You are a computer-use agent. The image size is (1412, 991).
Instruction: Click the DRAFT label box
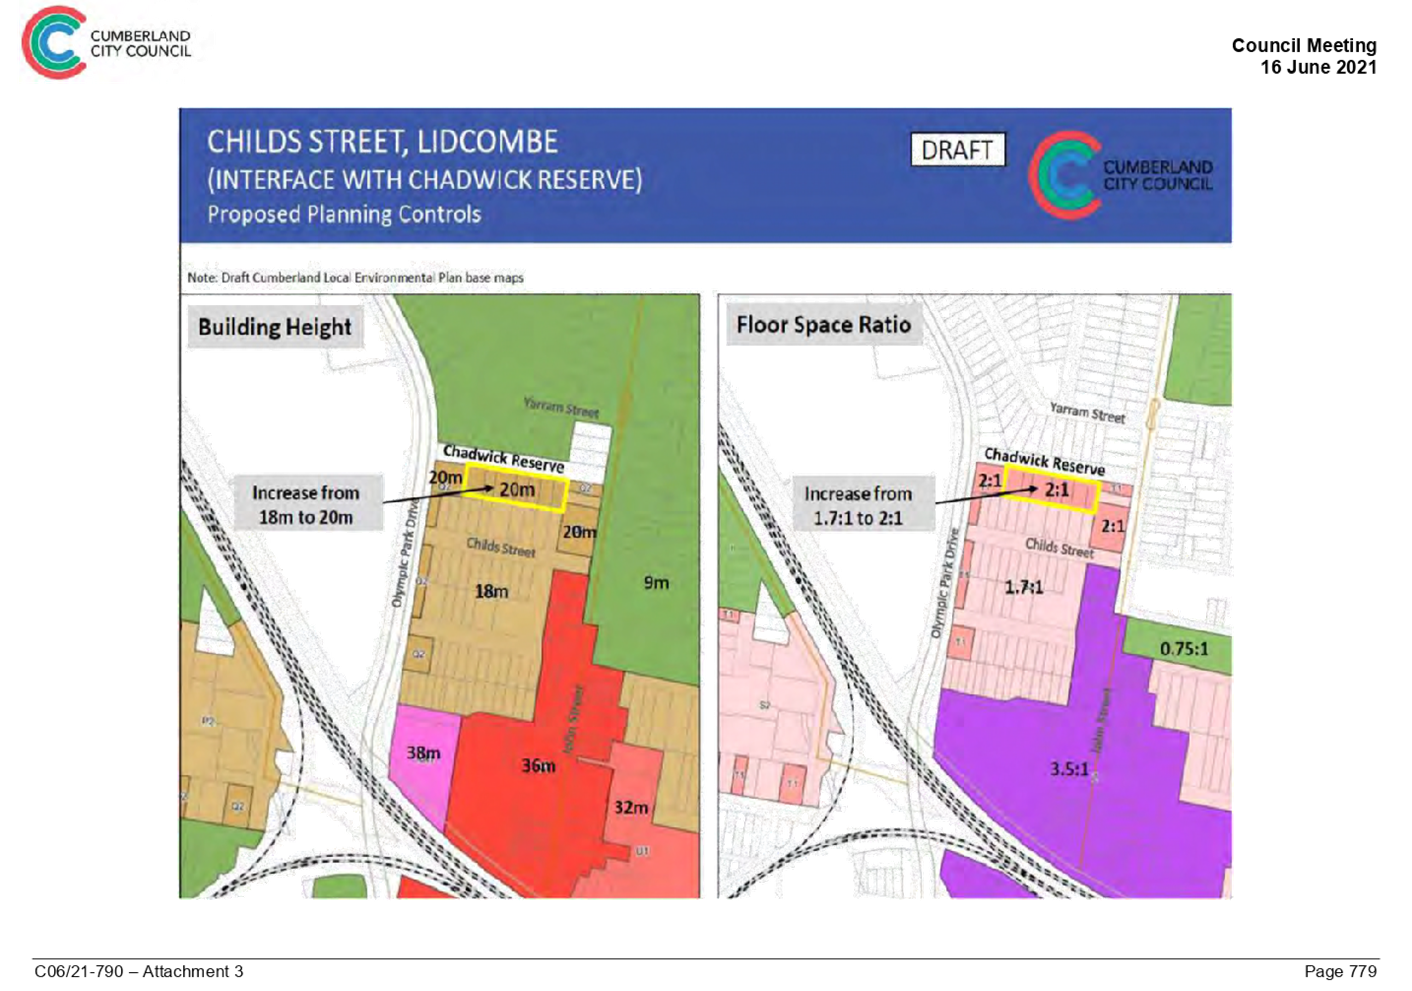[957, 150]
